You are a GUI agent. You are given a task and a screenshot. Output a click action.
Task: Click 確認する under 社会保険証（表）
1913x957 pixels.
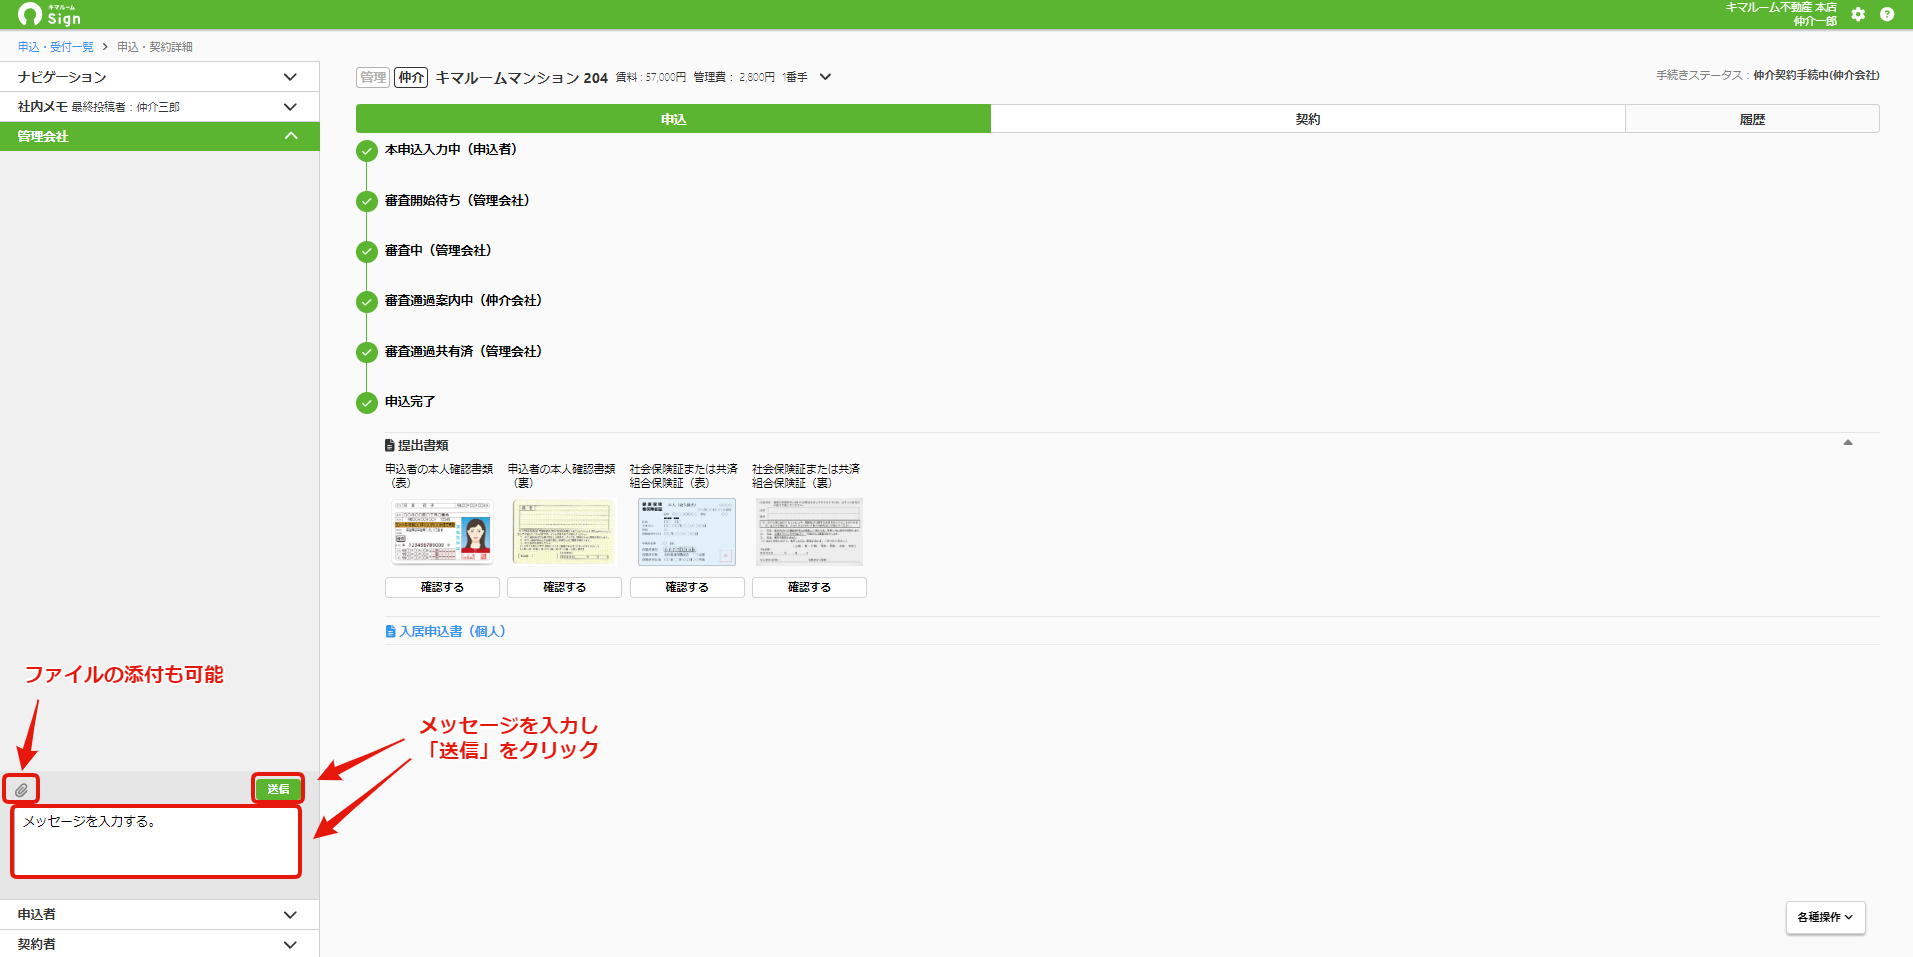[x=687, y=587]
